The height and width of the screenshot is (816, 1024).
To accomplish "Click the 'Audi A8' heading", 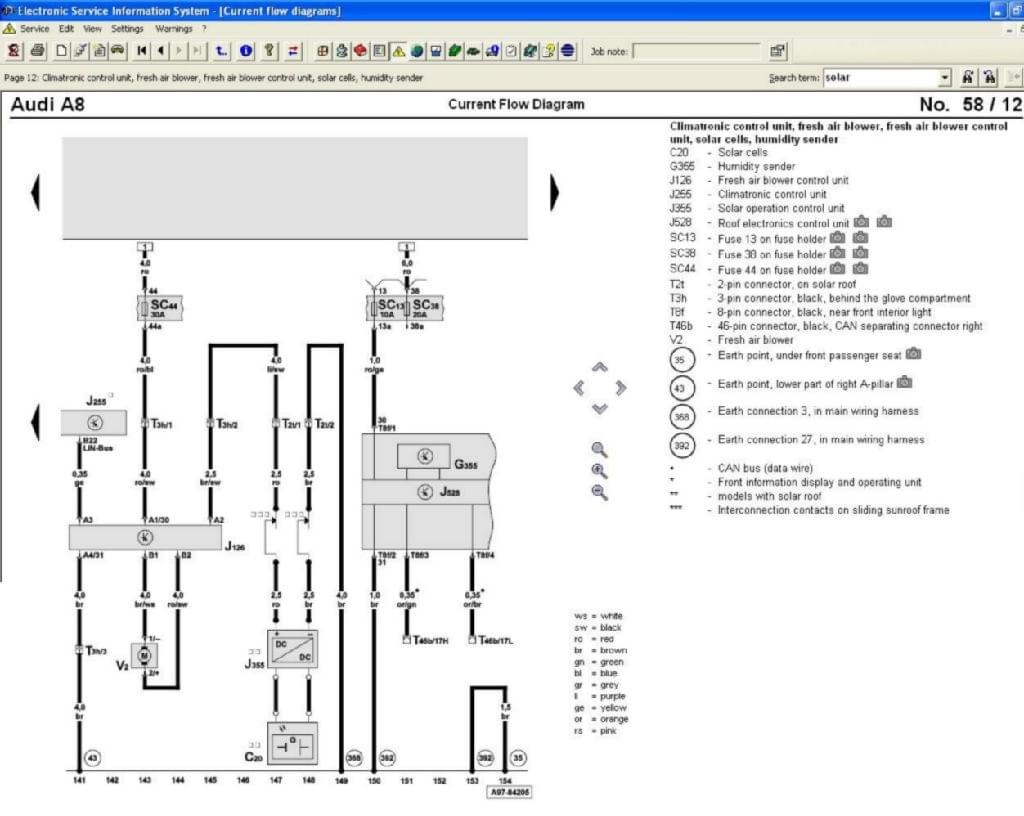I will coord(48,104).
